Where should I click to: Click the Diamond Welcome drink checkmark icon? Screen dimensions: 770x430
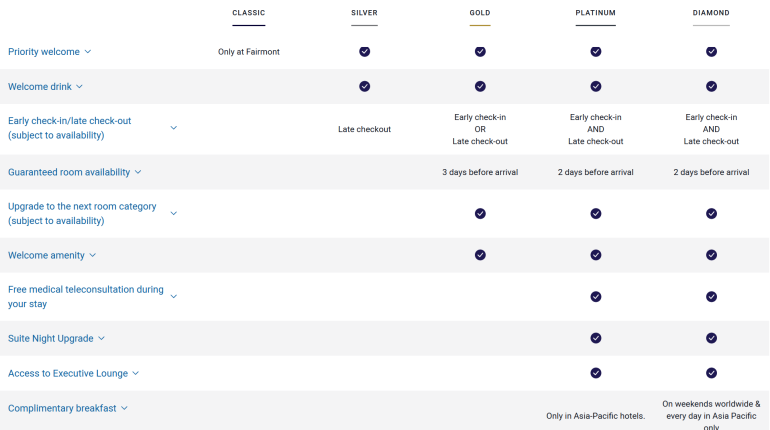tap(711, 86)
